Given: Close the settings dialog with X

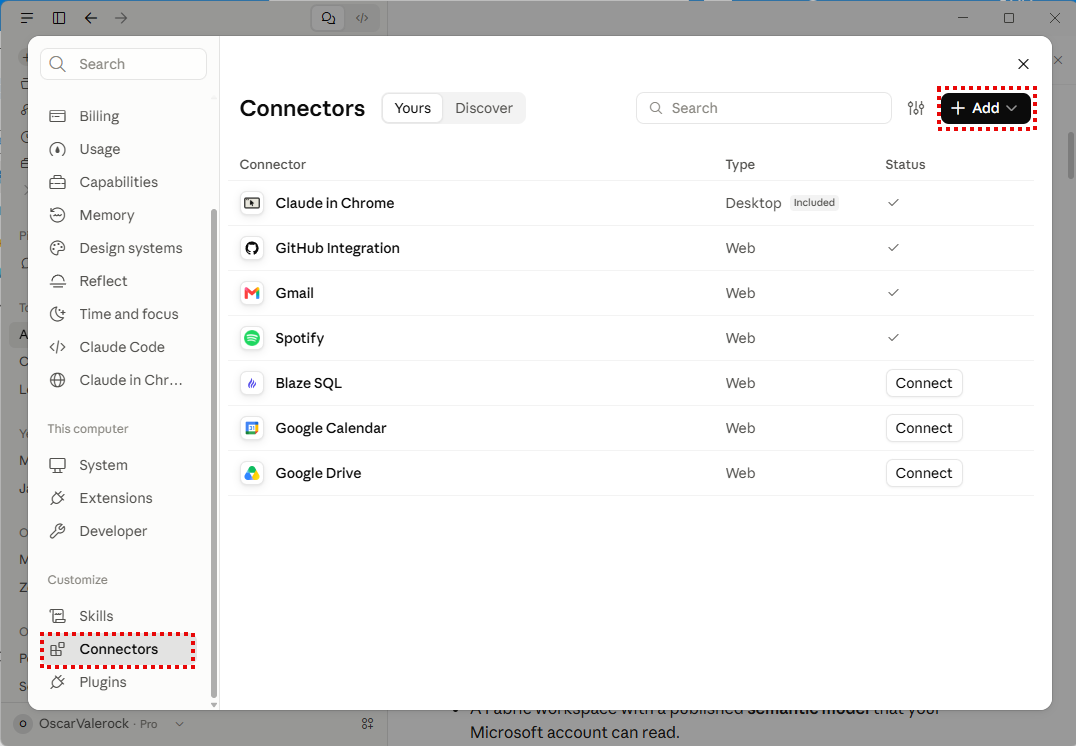Looking at the screenshot, I should pyautogui.click(x=1023, y=64).
